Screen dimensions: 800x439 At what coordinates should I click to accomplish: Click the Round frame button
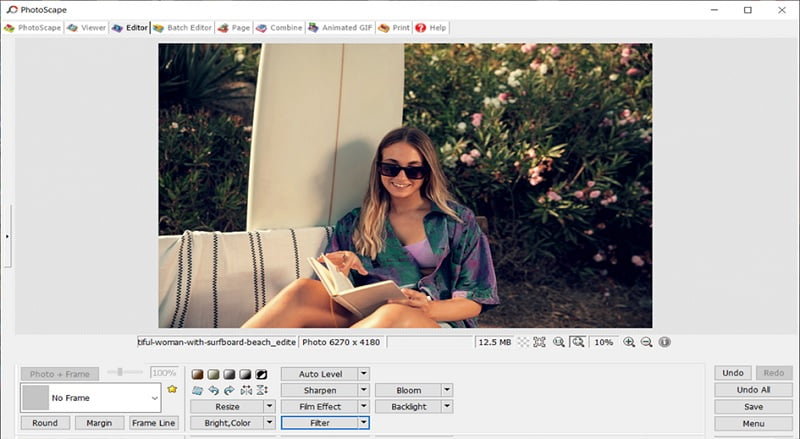click(x=45, y=423)
